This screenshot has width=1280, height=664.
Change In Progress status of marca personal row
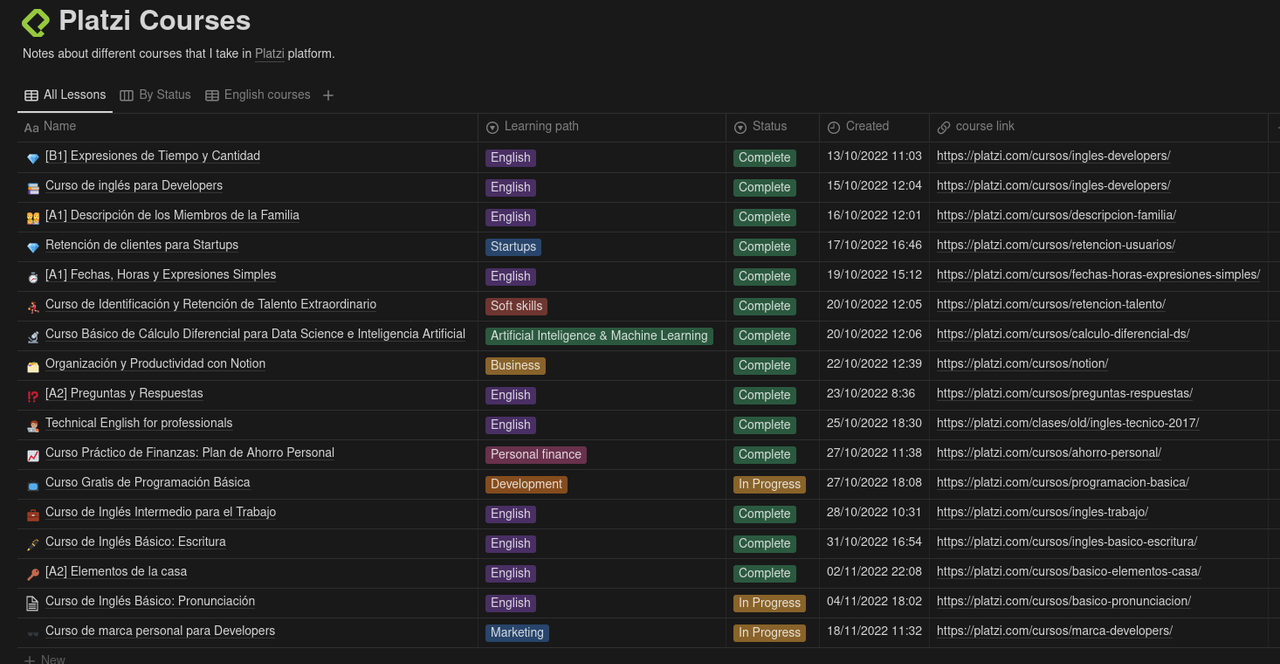pos(769,633)
